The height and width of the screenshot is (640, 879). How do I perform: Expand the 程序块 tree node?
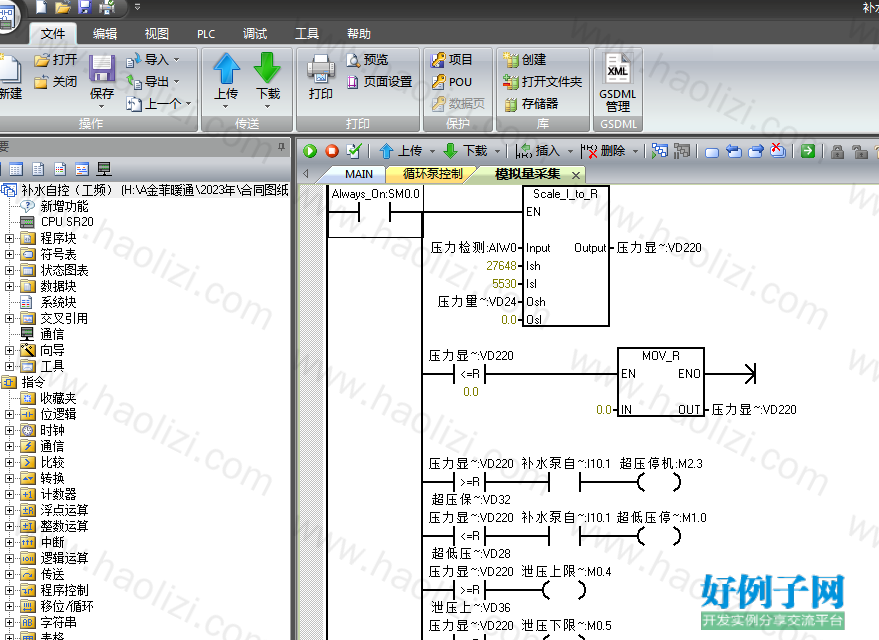10,238
